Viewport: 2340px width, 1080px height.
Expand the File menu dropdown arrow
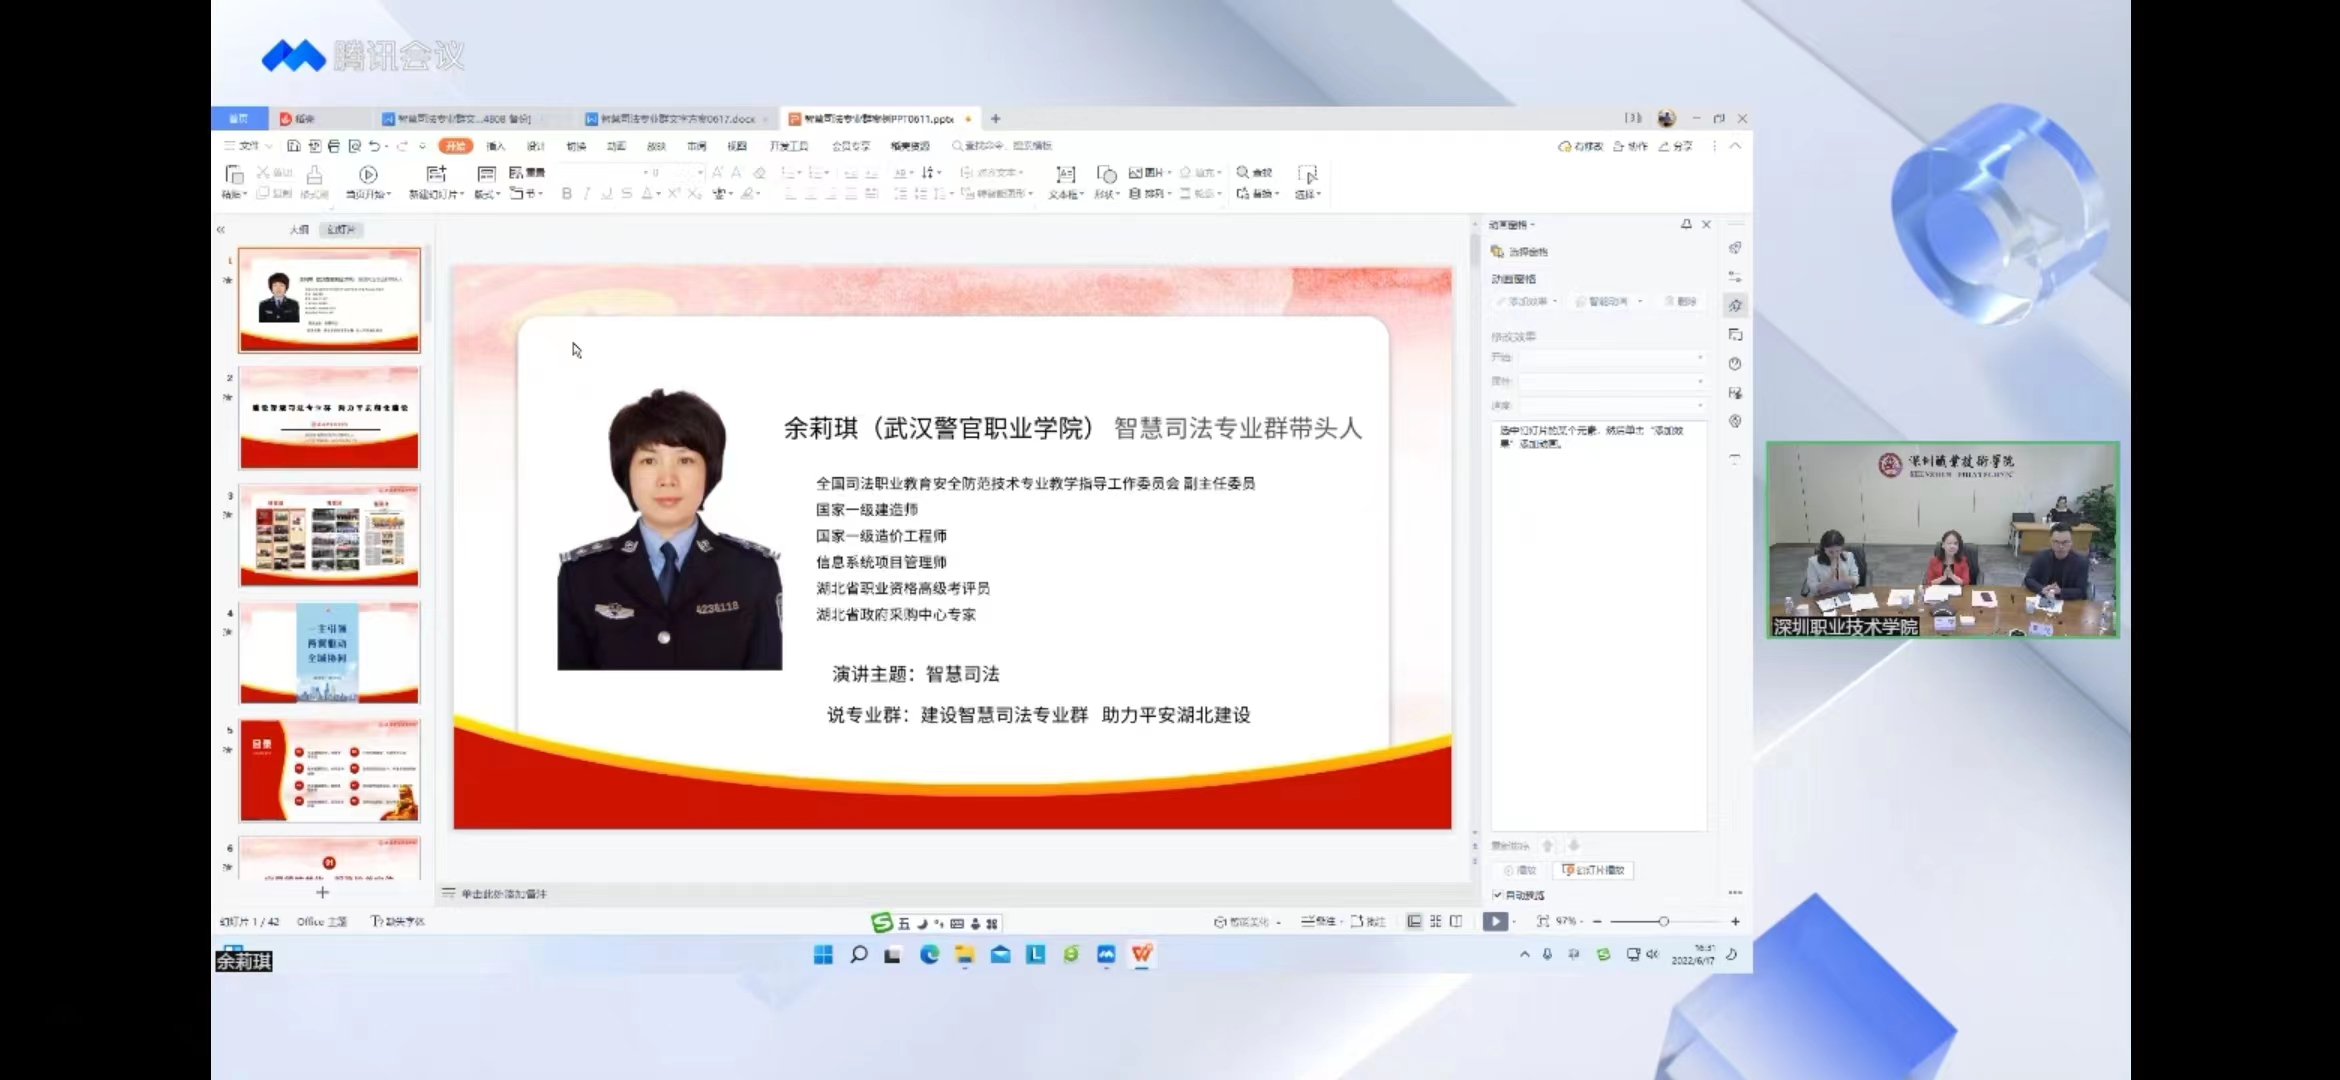(x=268, y=146)
